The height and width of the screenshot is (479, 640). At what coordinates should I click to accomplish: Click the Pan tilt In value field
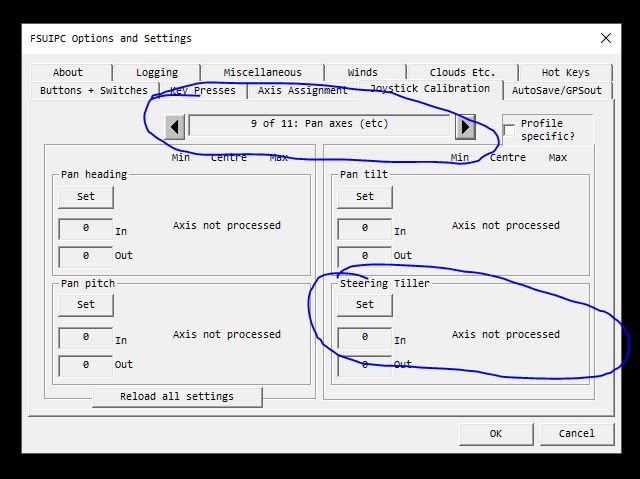click(x=364, y=228)
